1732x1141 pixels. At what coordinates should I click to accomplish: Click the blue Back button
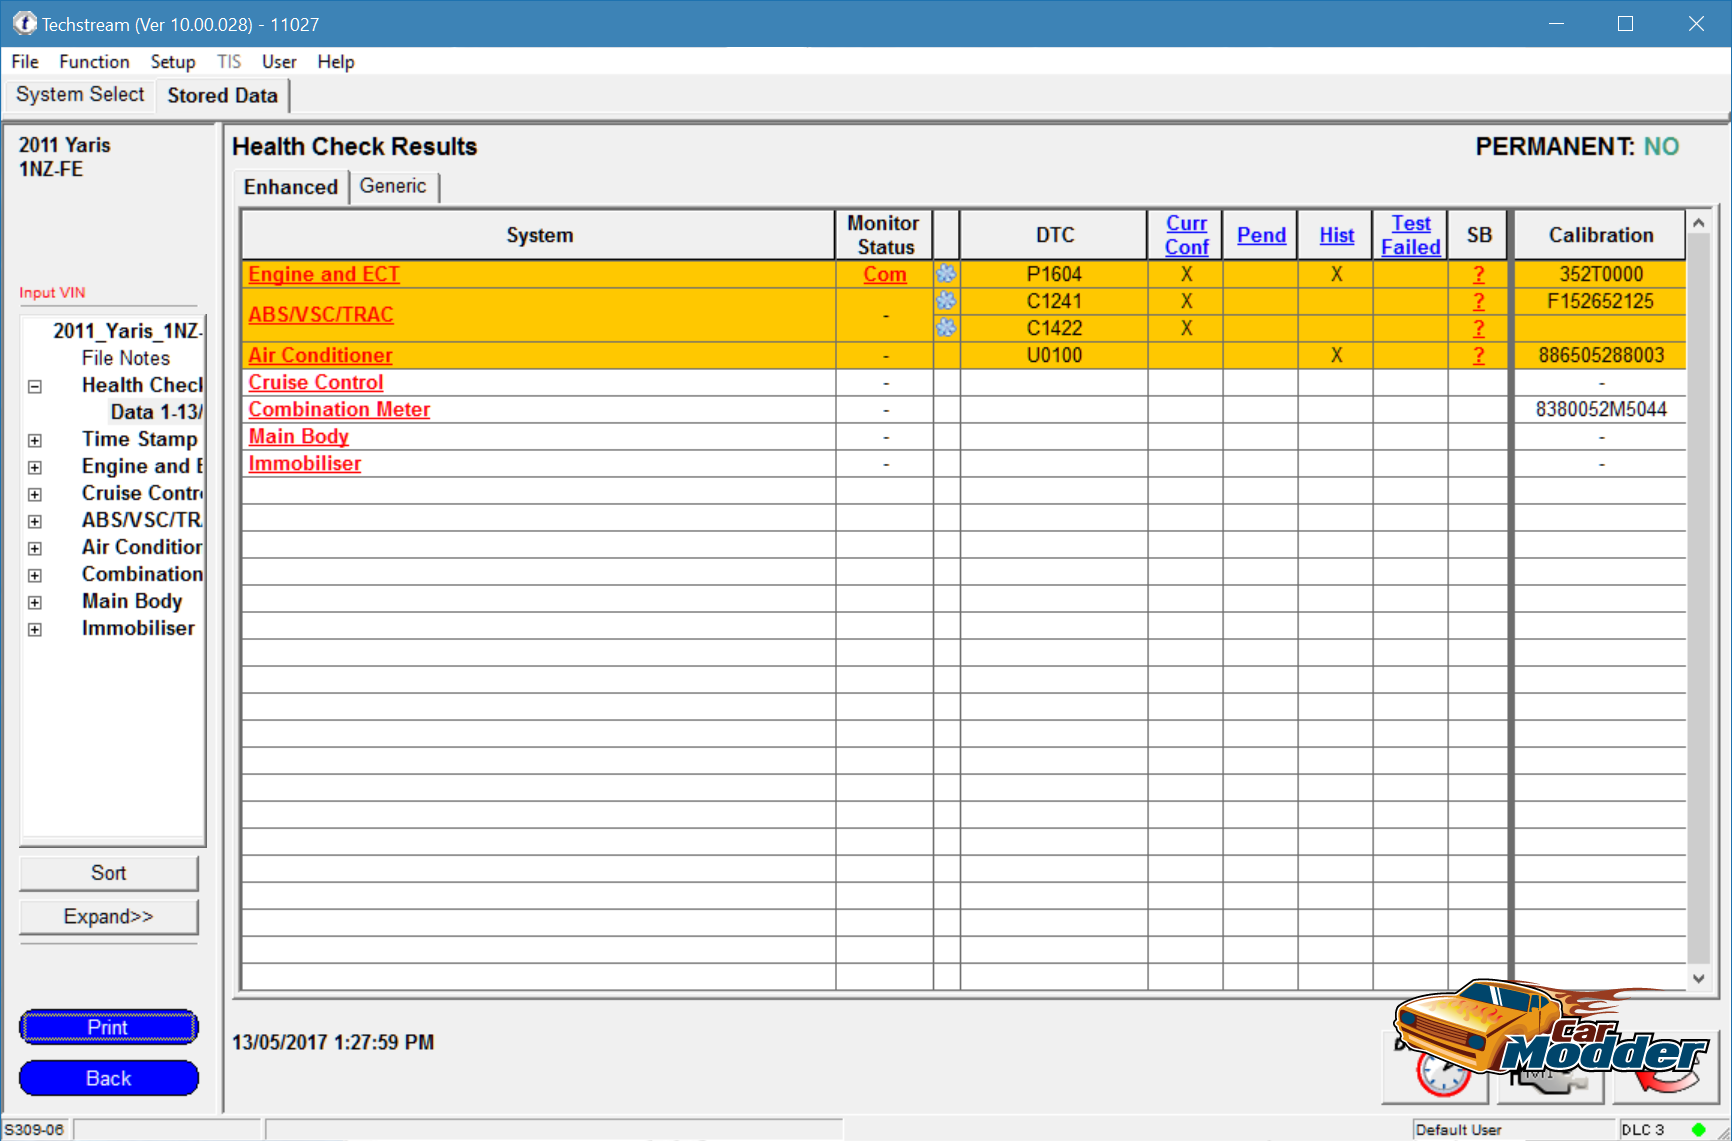pos(109,1078)
